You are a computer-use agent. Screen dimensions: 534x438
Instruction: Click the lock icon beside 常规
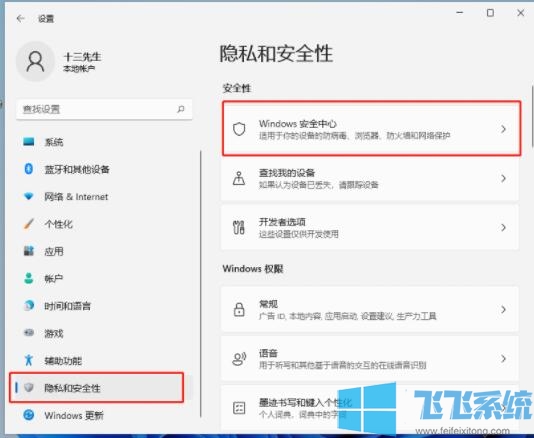click(239, 309)
